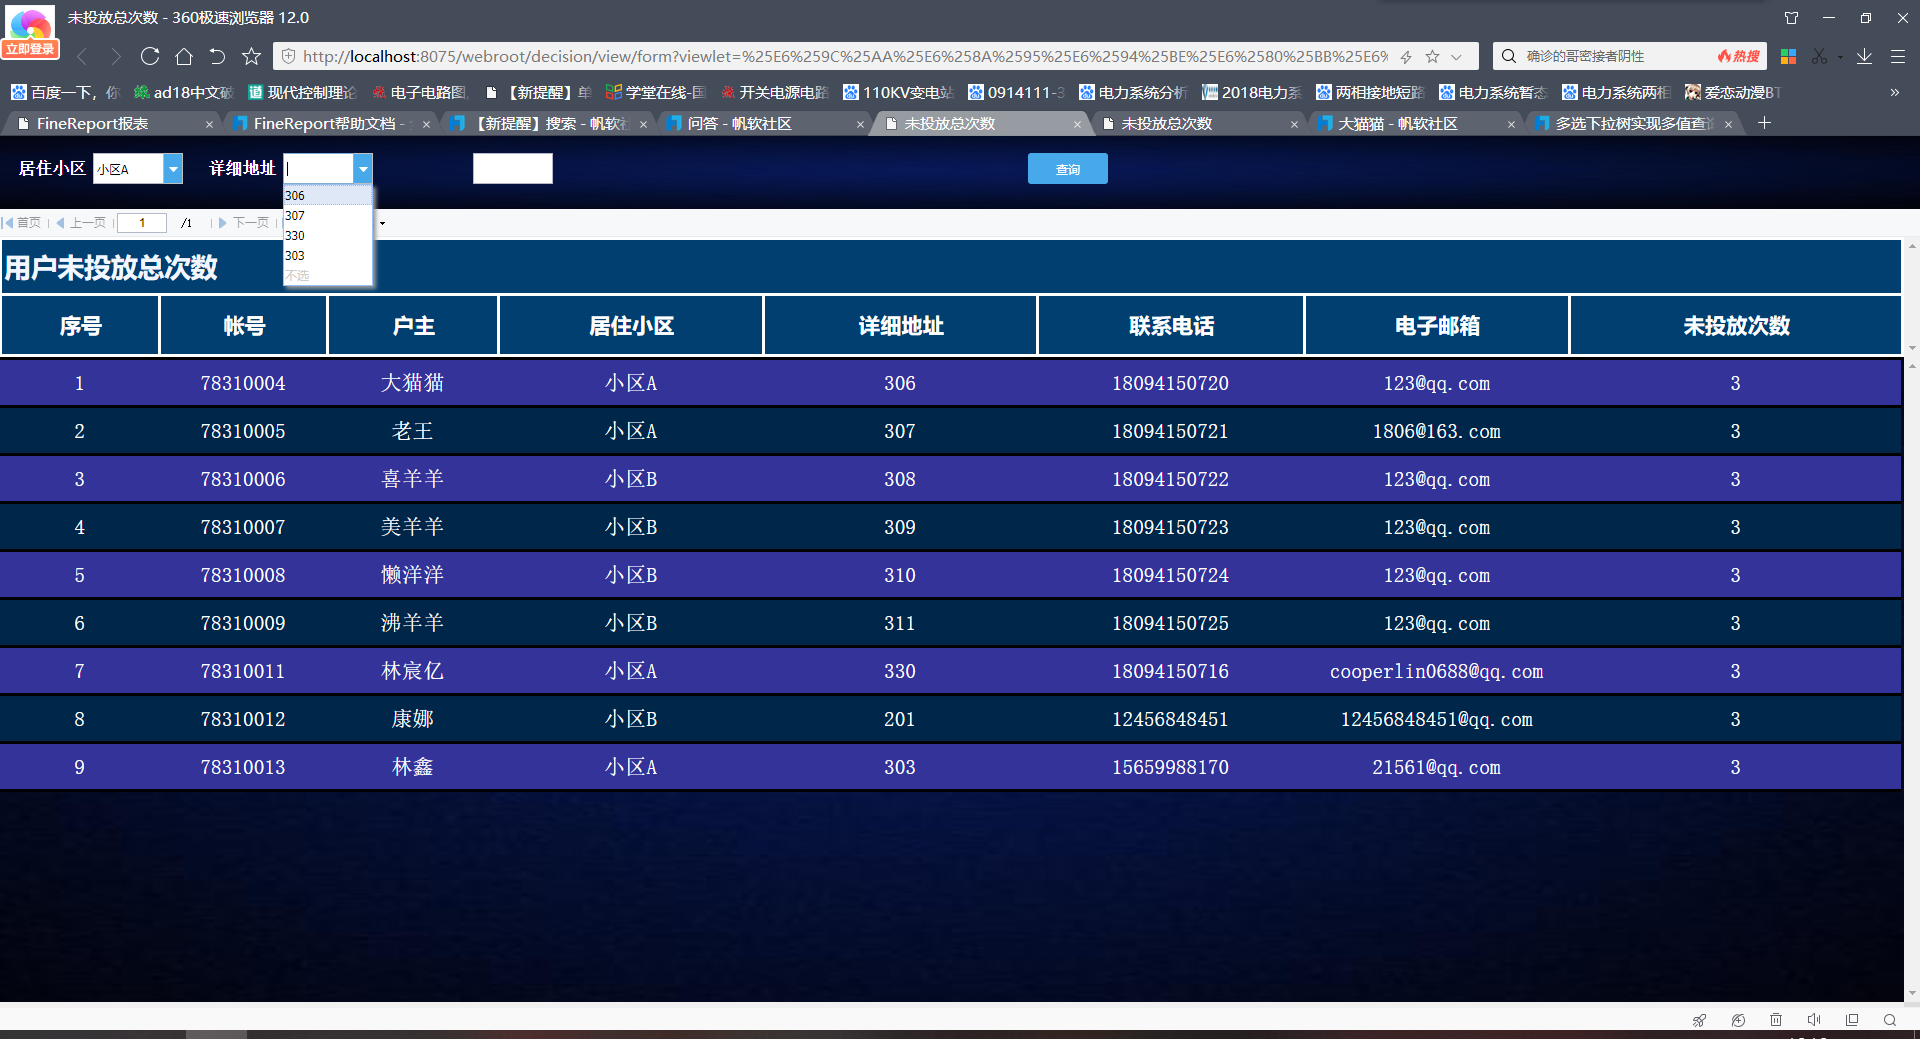The height and width of the screenshot is (1039, 1920).
Task: Collapse the 详细地址 dropdown arrow
Action: 363,169
